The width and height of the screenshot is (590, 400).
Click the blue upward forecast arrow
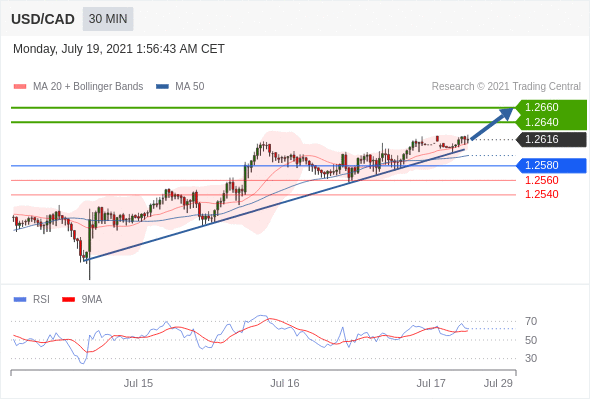(x=492, y=124)
